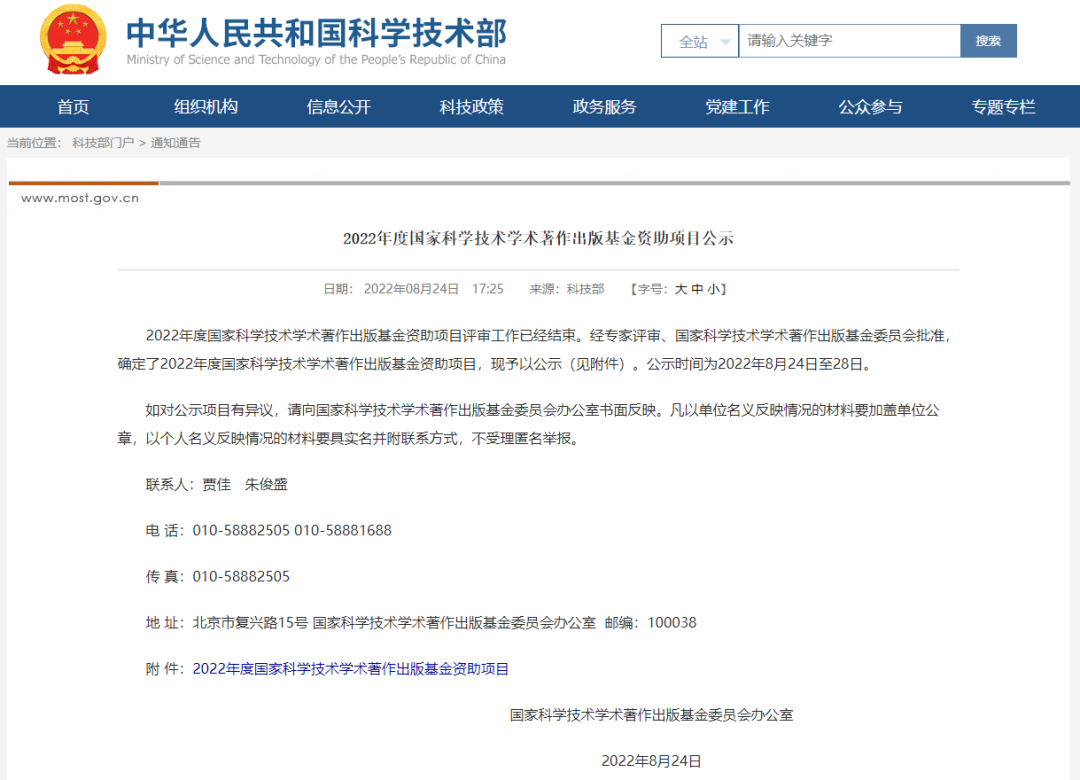Click the 搜索 search button
1080x780 pixels.
988,41
